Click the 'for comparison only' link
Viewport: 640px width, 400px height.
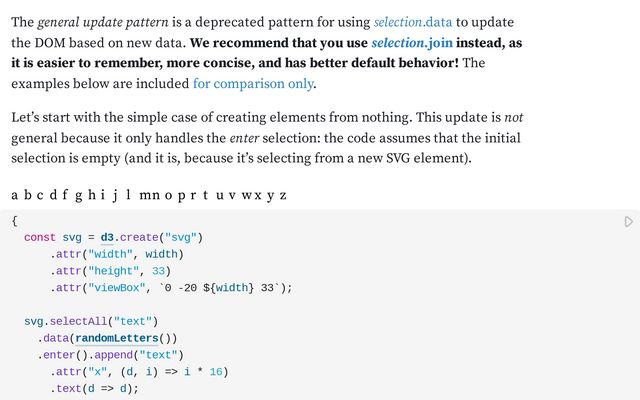[253, 83]
